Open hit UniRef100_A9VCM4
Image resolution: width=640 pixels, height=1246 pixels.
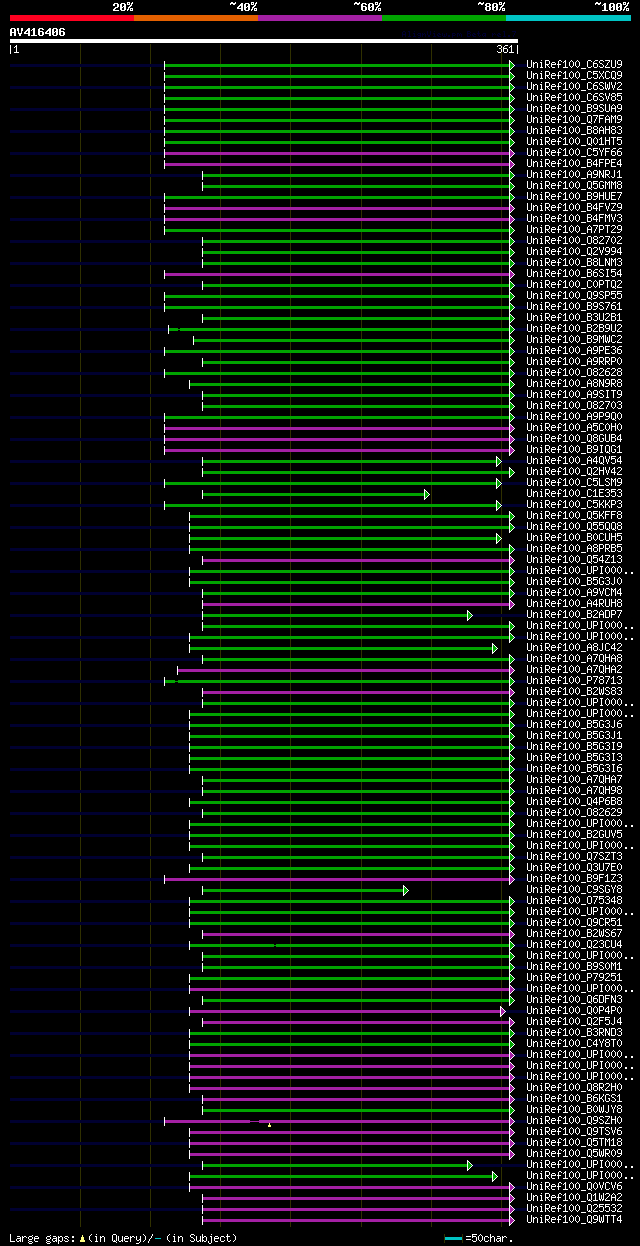pyautogui.click(x=574, y=593)
